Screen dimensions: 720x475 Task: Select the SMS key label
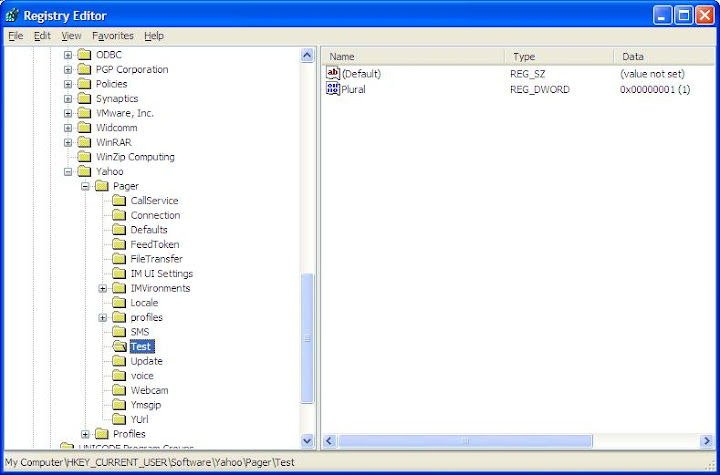[x=140, y=332]
